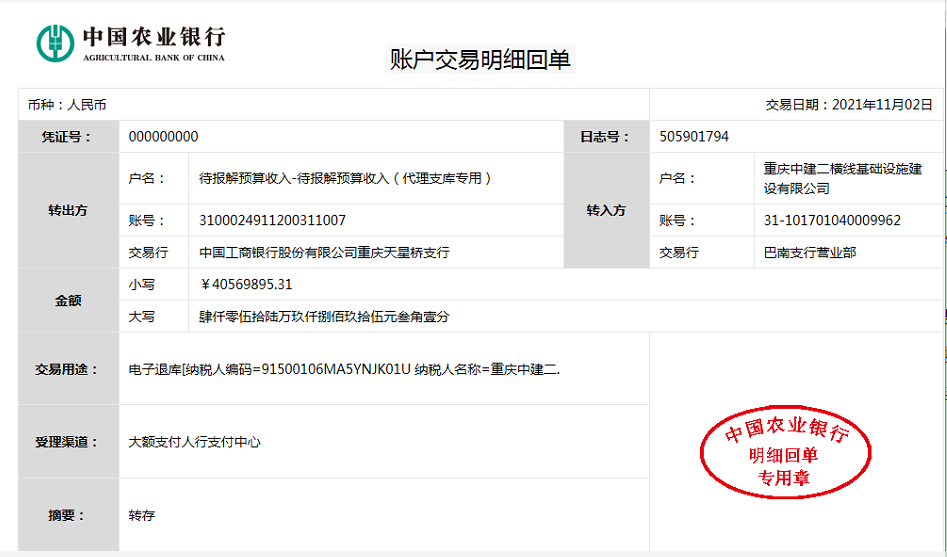Viewport: 947px width, 557px height.
Task: Select payee bank 巴南支行营业部
Action: tap(809, 253)
